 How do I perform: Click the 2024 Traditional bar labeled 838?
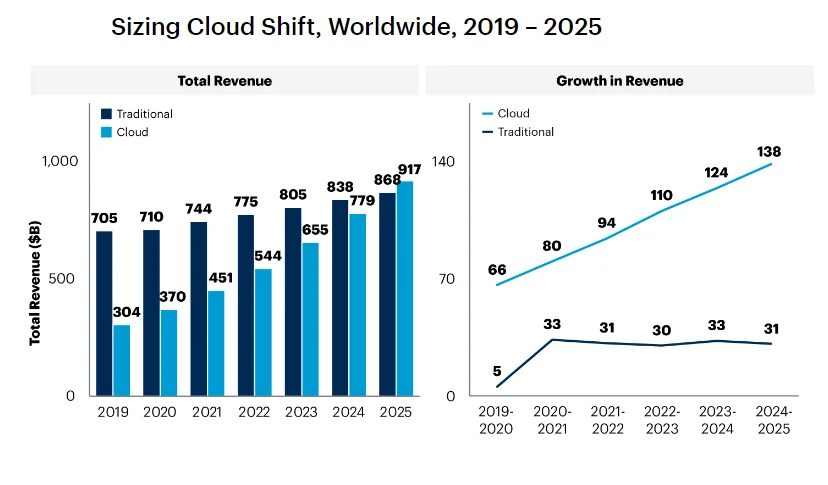340,298
